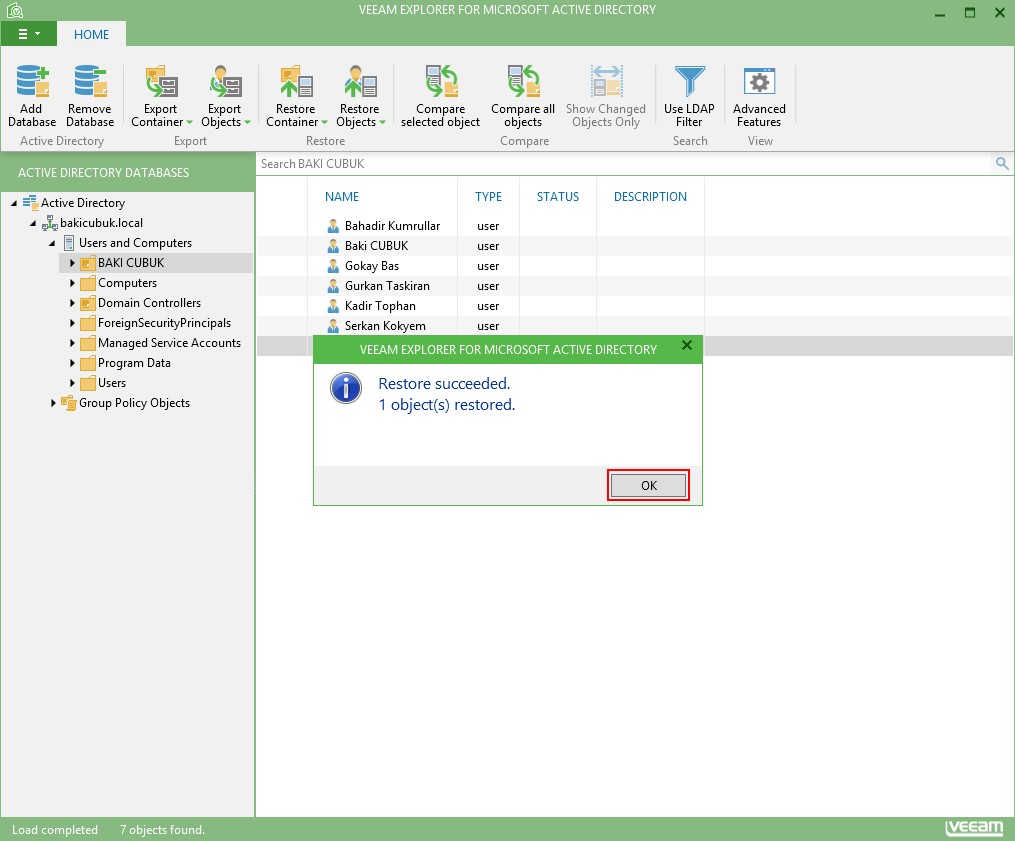Click the Export Objects icon

click(x=225, y=81)
